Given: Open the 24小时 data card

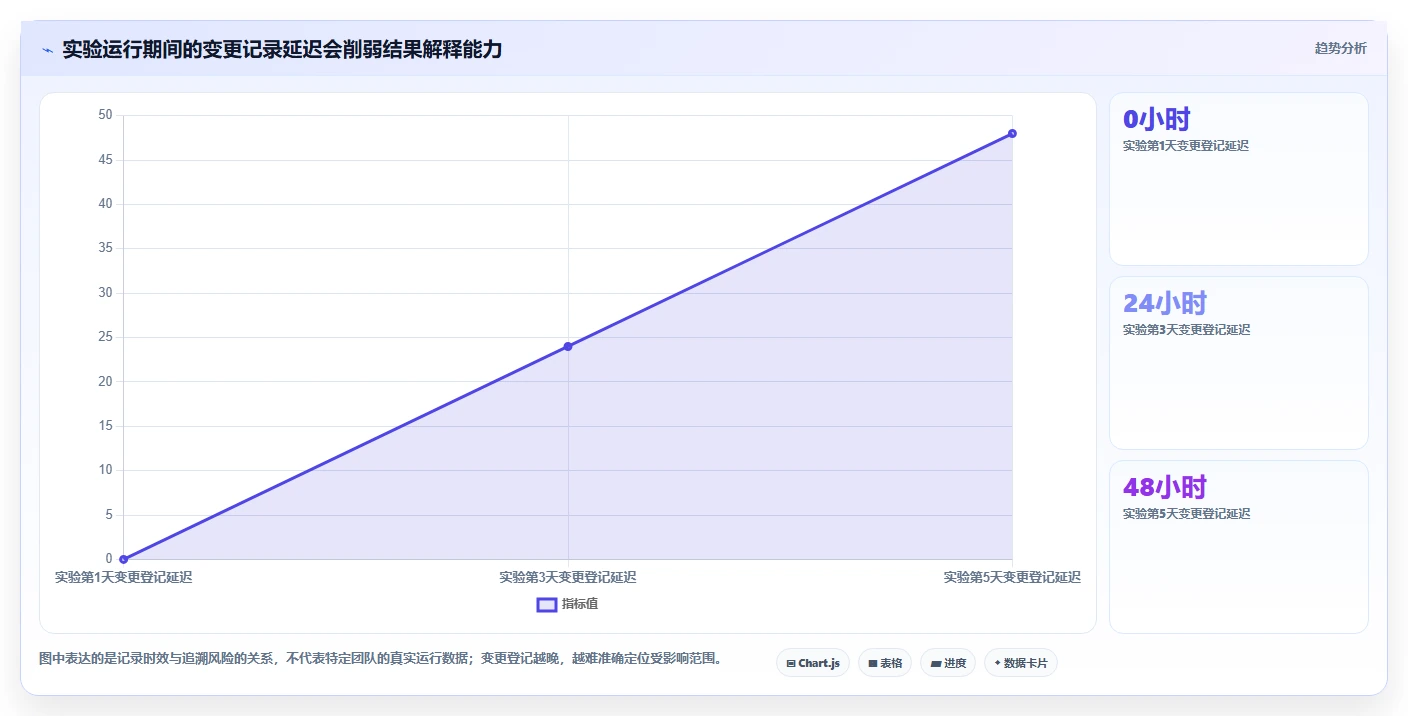Looking at the screenshot, I should click(x=1238, y=363).
